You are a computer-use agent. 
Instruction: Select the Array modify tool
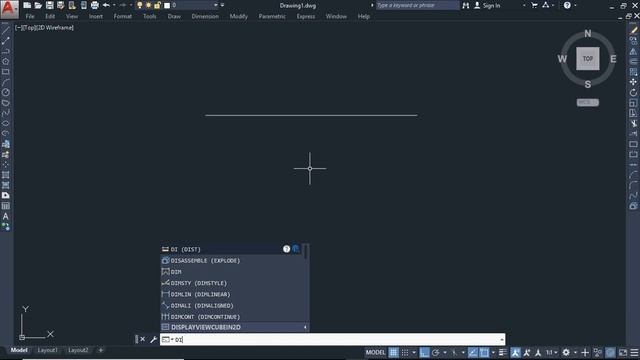(633, 72)
